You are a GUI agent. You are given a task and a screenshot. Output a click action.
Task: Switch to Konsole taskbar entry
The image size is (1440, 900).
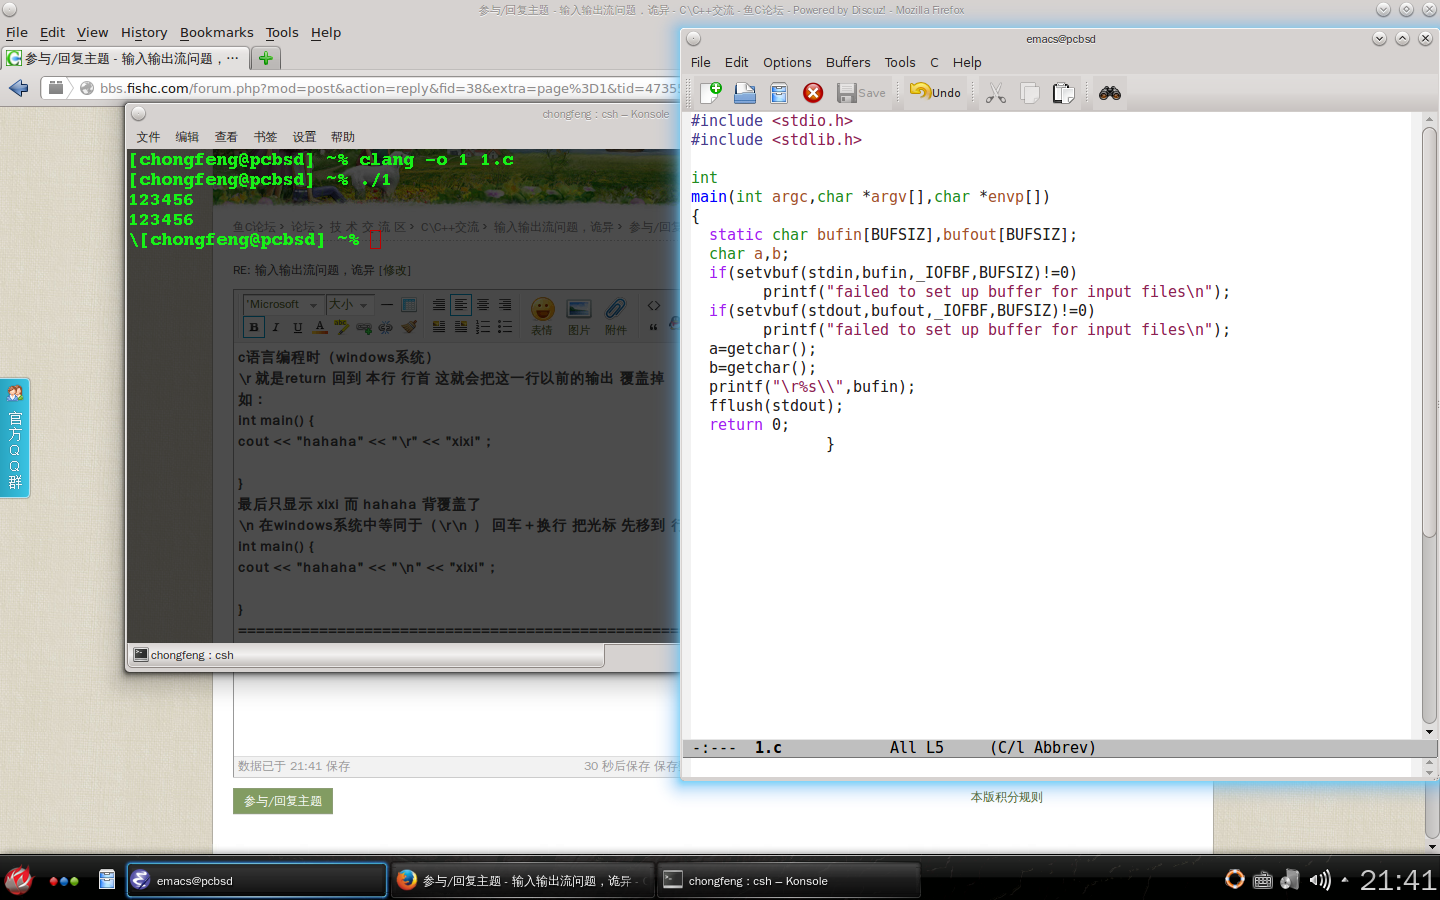788,880
